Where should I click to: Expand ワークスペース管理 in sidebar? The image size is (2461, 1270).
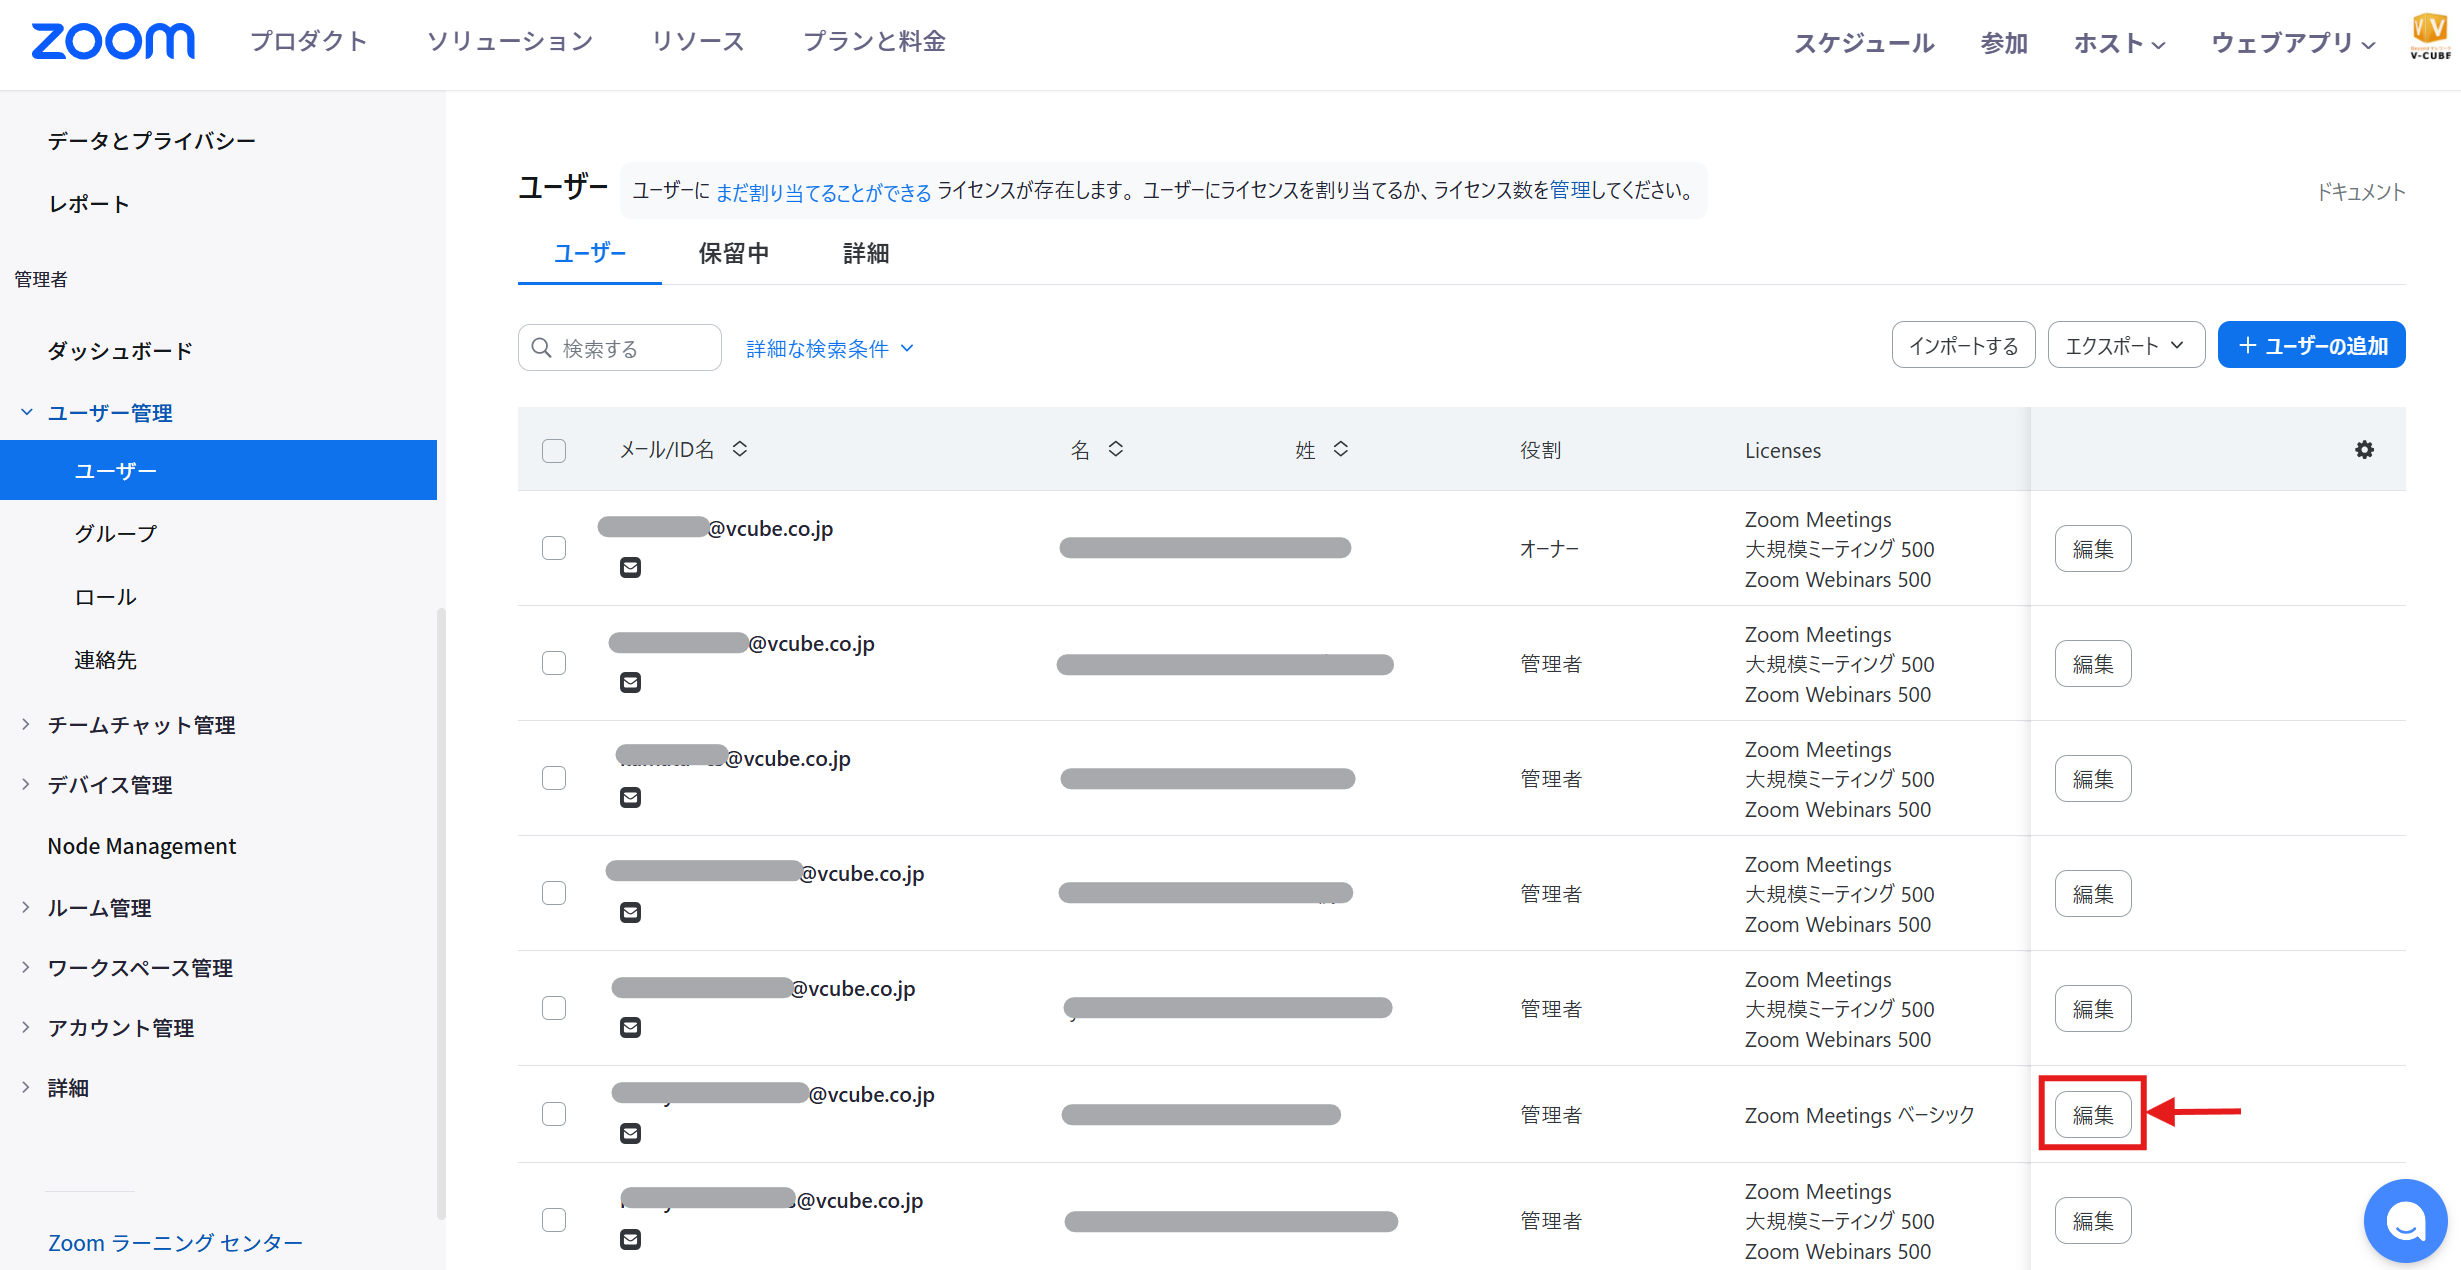[x=26, y=967]
